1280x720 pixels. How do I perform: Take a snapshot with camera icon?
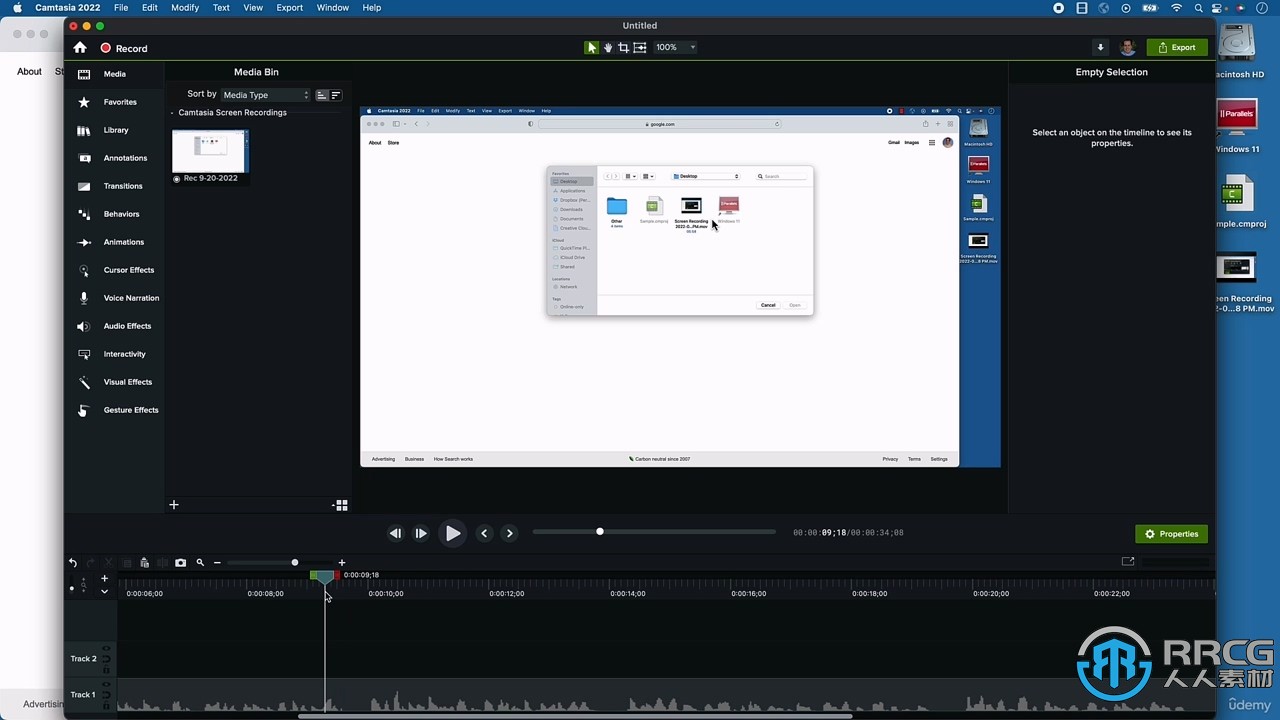point(181,563)
